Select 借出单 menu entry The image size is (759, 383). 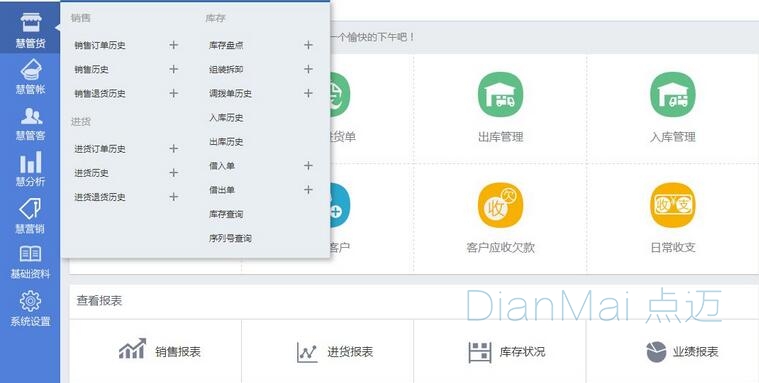(x=222, y=190)
